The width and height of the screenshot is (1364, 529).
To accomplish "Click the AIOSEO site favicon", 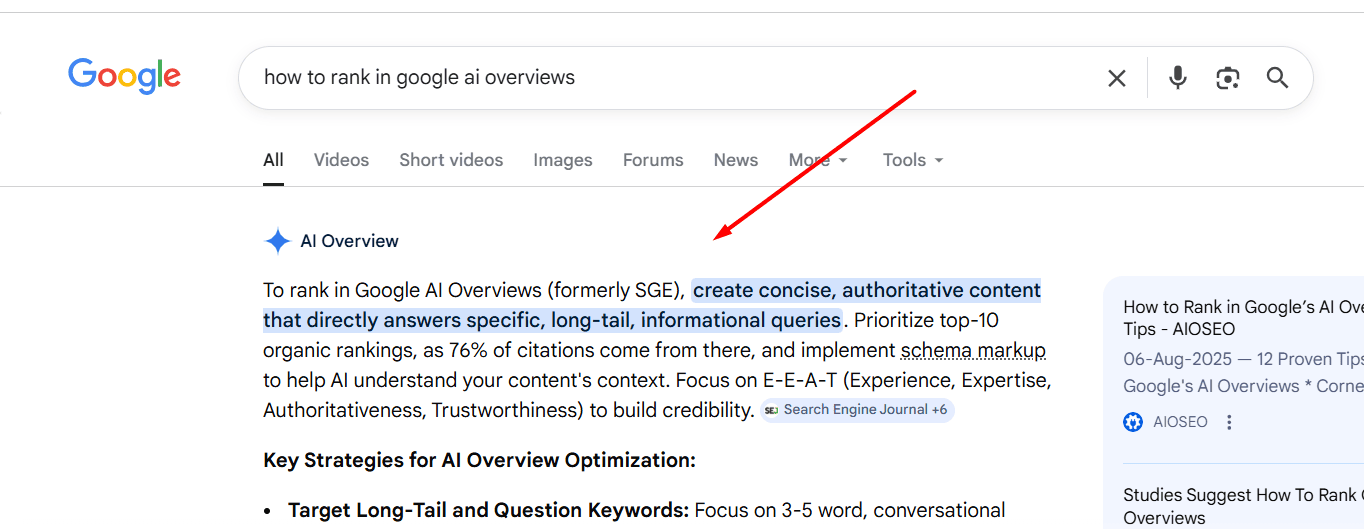I will 1133,422.
